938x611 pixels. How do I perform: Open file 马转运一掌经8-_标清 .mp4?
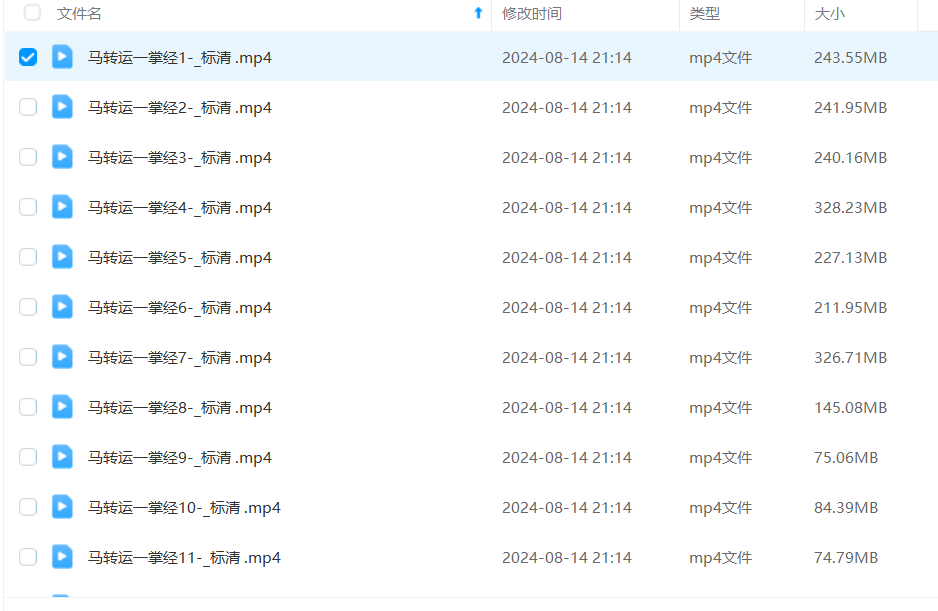pyautogui.click(x=179, y=407)
